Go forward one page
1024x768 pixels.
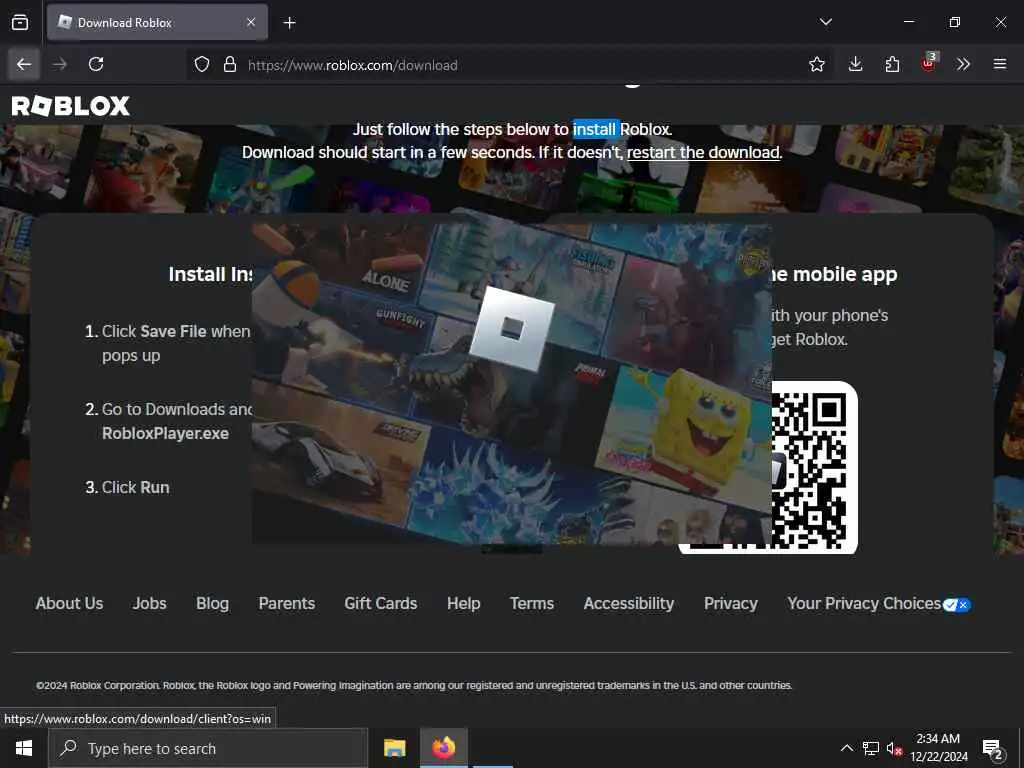point(60,64)
